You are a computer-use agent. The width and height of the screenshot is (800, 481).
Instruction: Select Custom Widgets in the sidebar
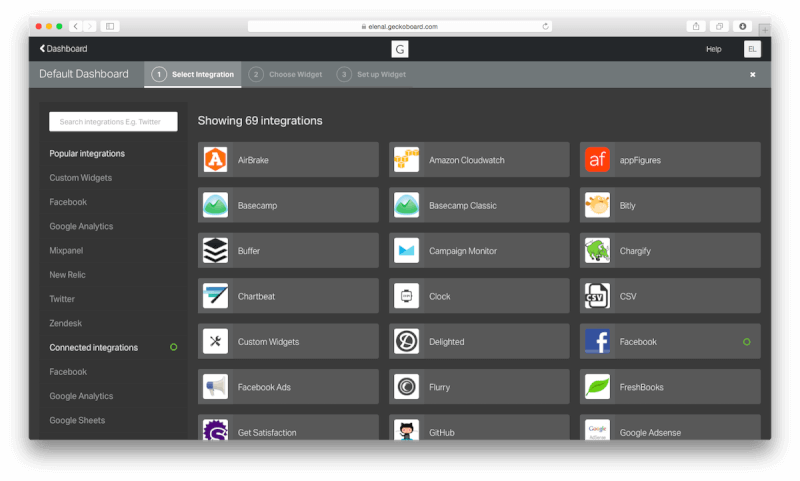(x=81, y=178)
